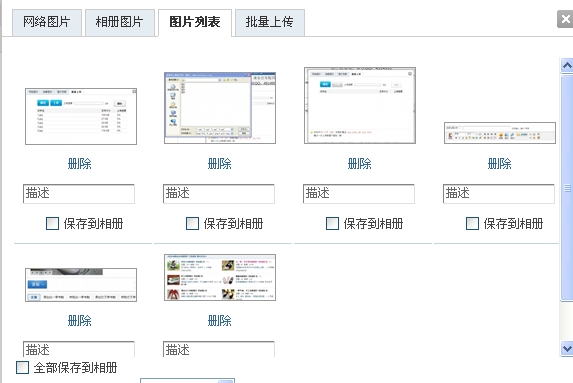Enable 保存到相册 for first image
Viewport: 573px width, 383px height.
tap(52, 223)
